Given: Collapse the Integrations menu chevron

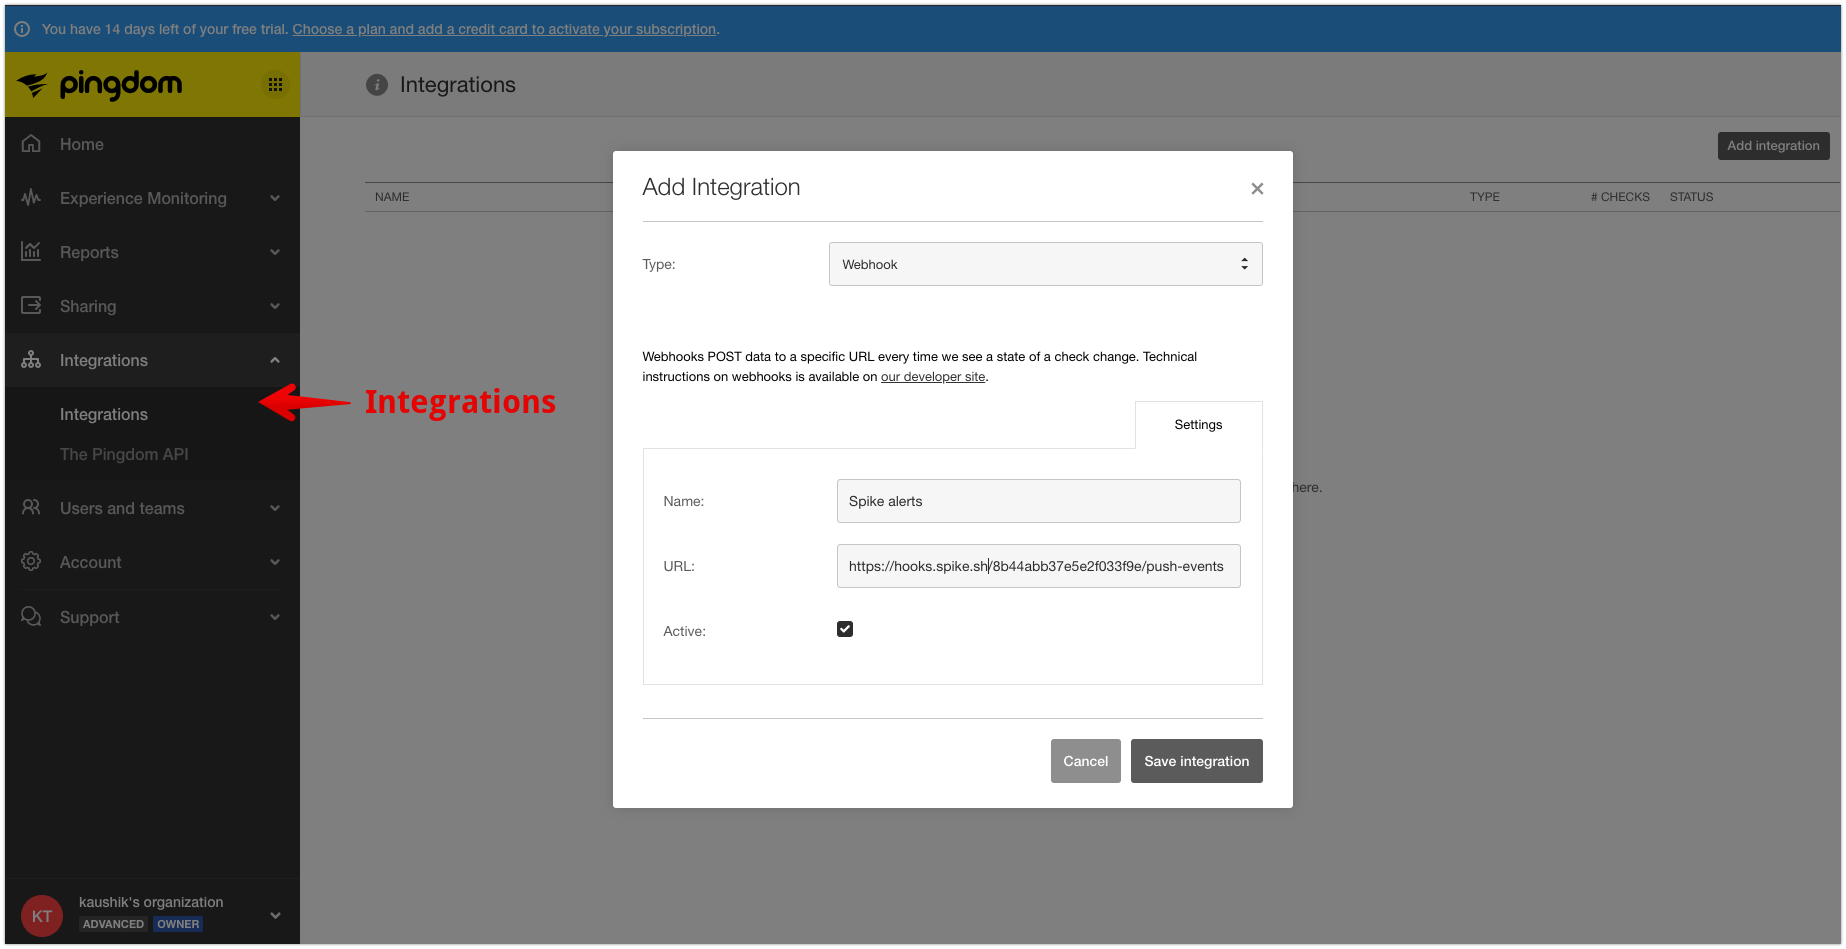Looking at the screenshot, I should pos(275,360).
